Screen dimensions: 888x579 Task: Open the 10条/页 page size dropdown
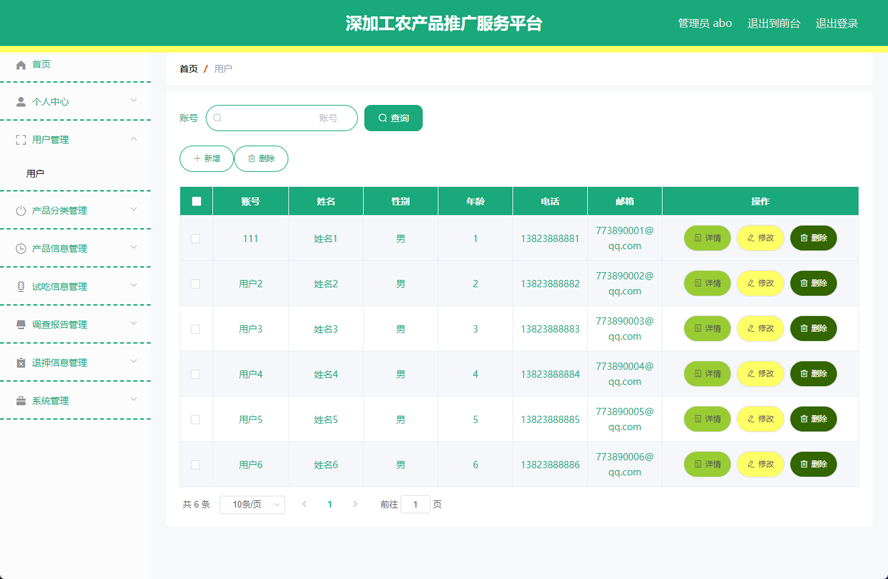pos(251,505)
